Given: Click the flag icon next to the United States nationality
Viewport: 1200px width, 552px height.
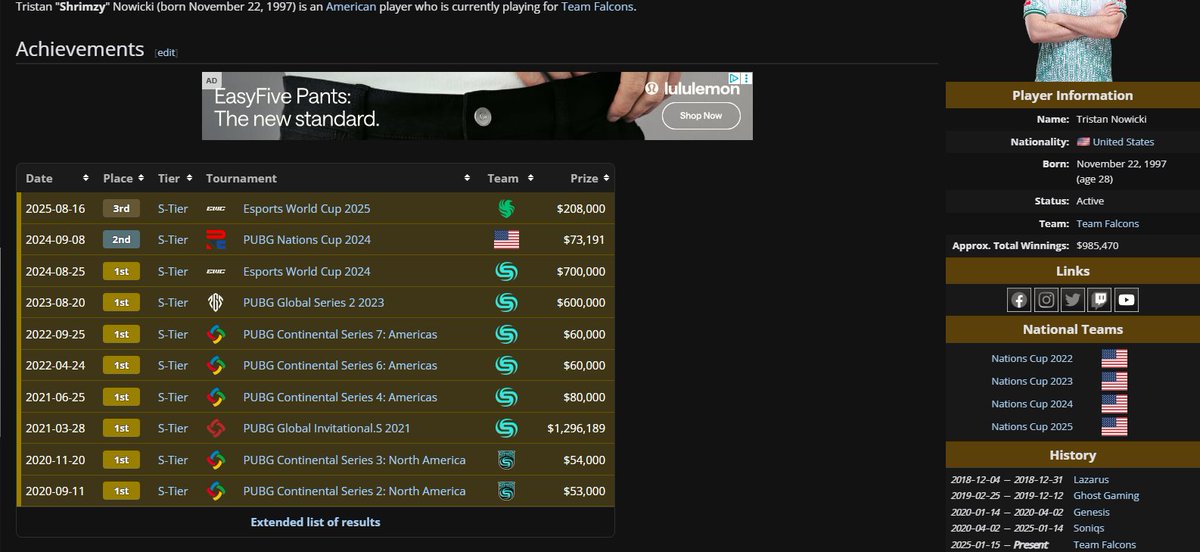Looking at the screenshot, I should point(1083,142).
